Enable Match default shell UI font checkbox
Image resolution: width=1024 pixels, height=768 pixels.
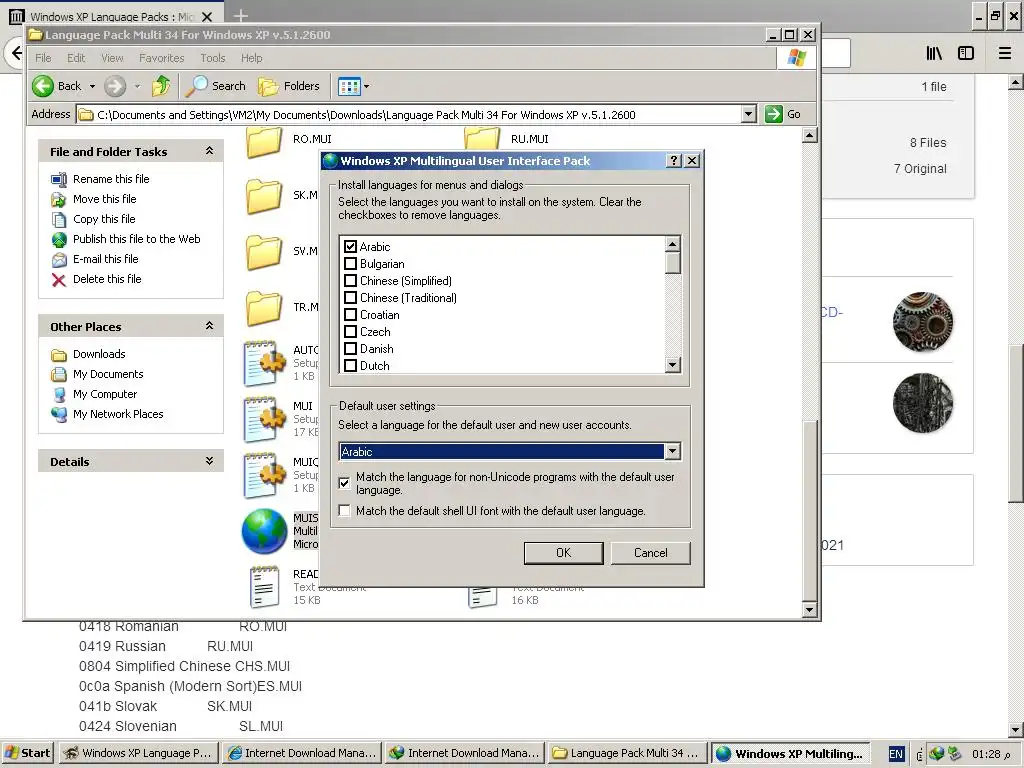coord(345,511)
